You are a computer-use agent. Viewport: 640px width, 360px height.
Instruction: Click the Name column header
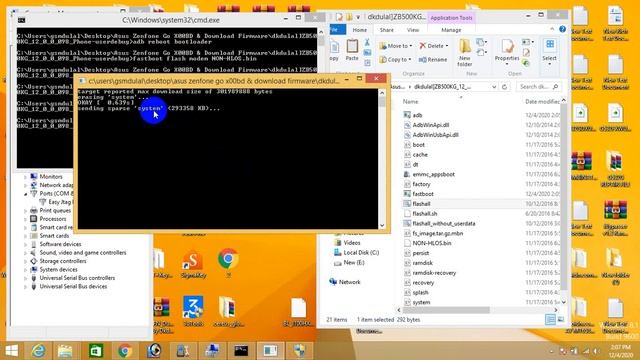[411, 101]
